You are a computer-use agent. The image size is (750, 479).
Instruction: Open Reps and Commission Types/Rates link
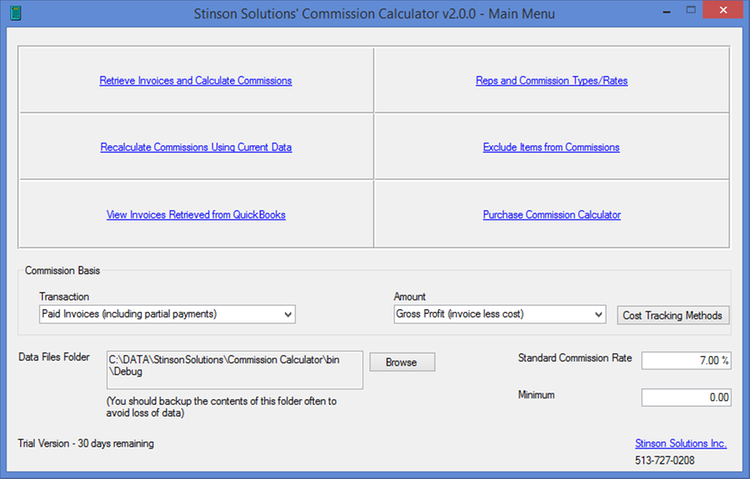coord(551,80)
